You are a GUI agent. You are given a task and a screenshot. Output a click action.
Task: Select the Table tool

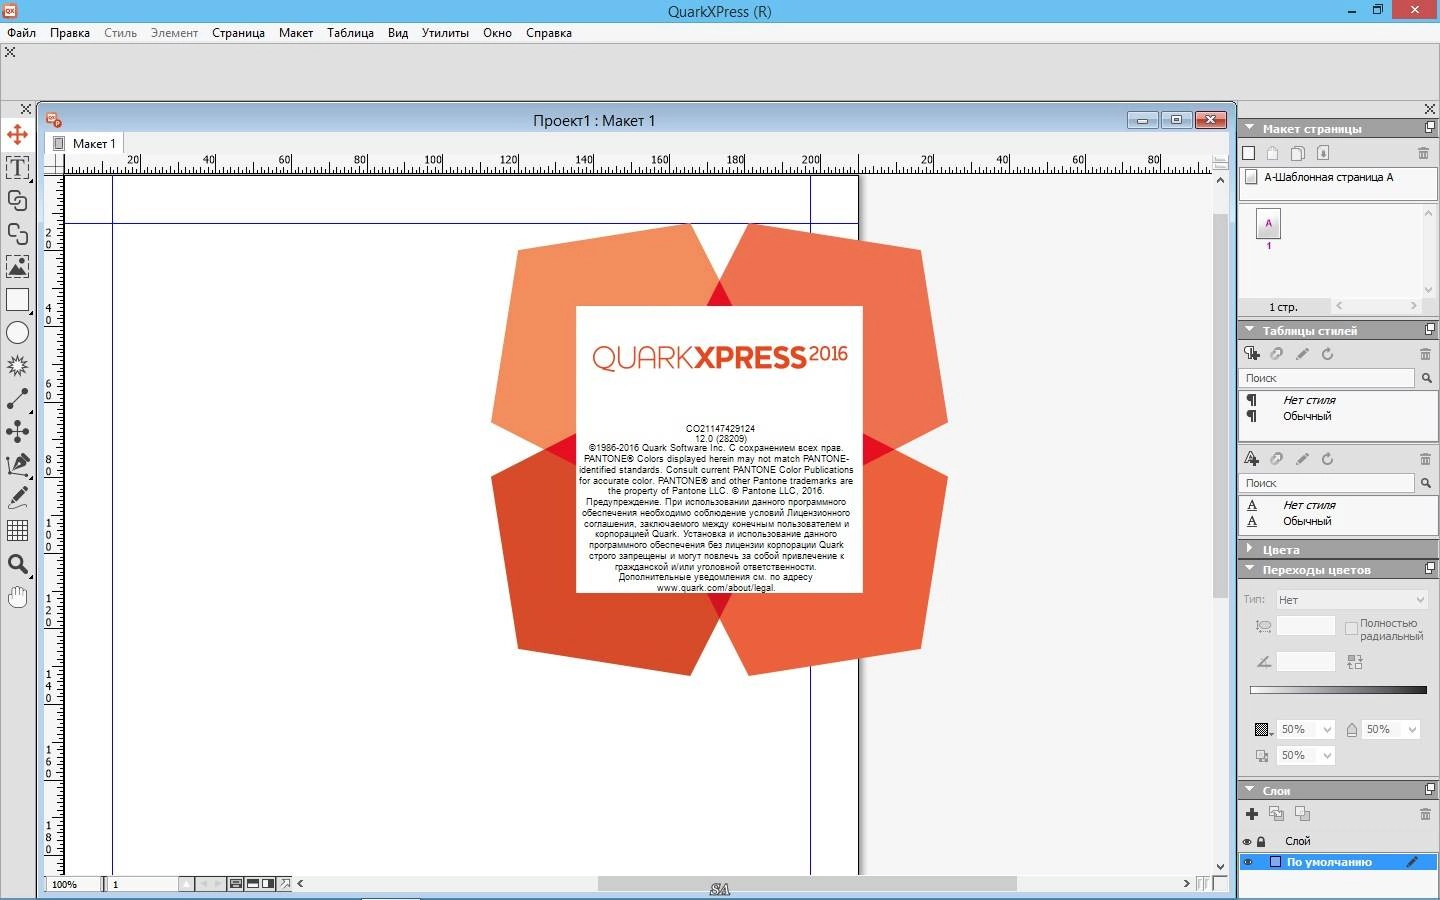[17, 530]
